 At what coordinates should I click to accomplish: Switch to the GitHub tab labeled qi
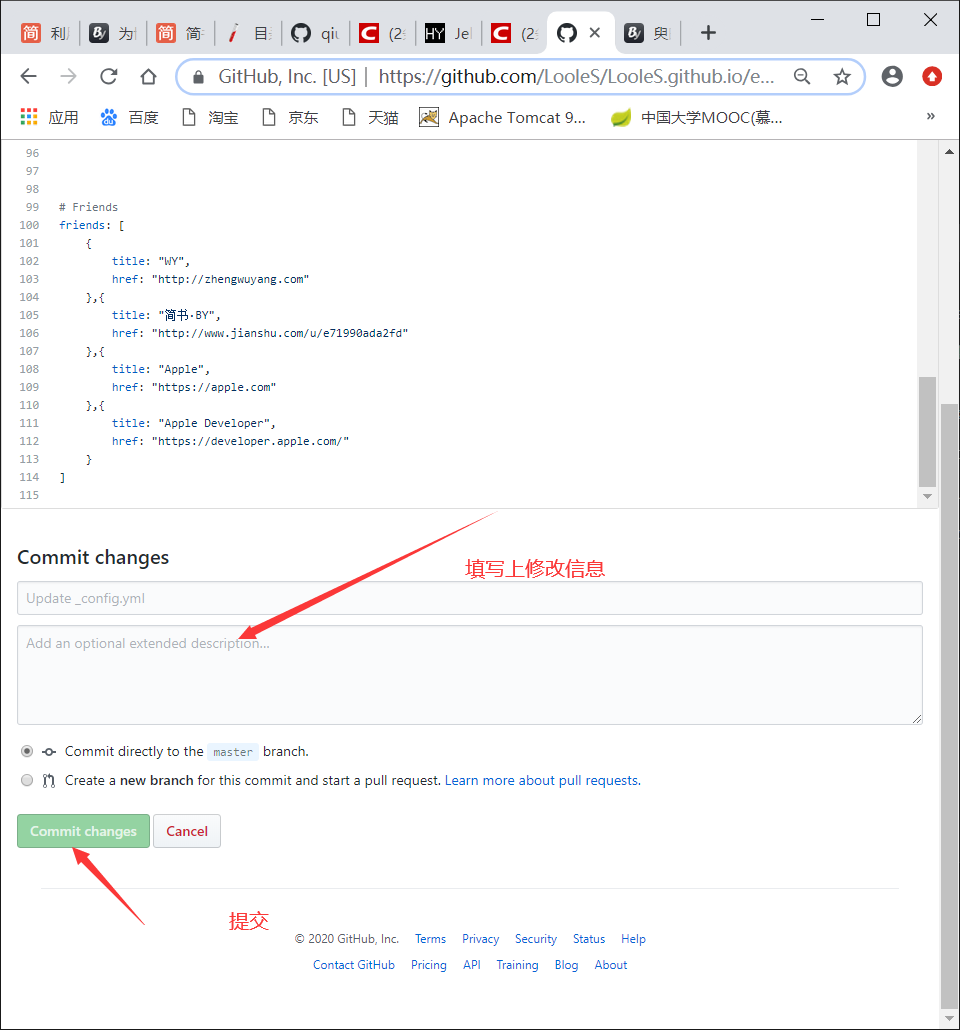pyautogui.click(x=315, y=33)
